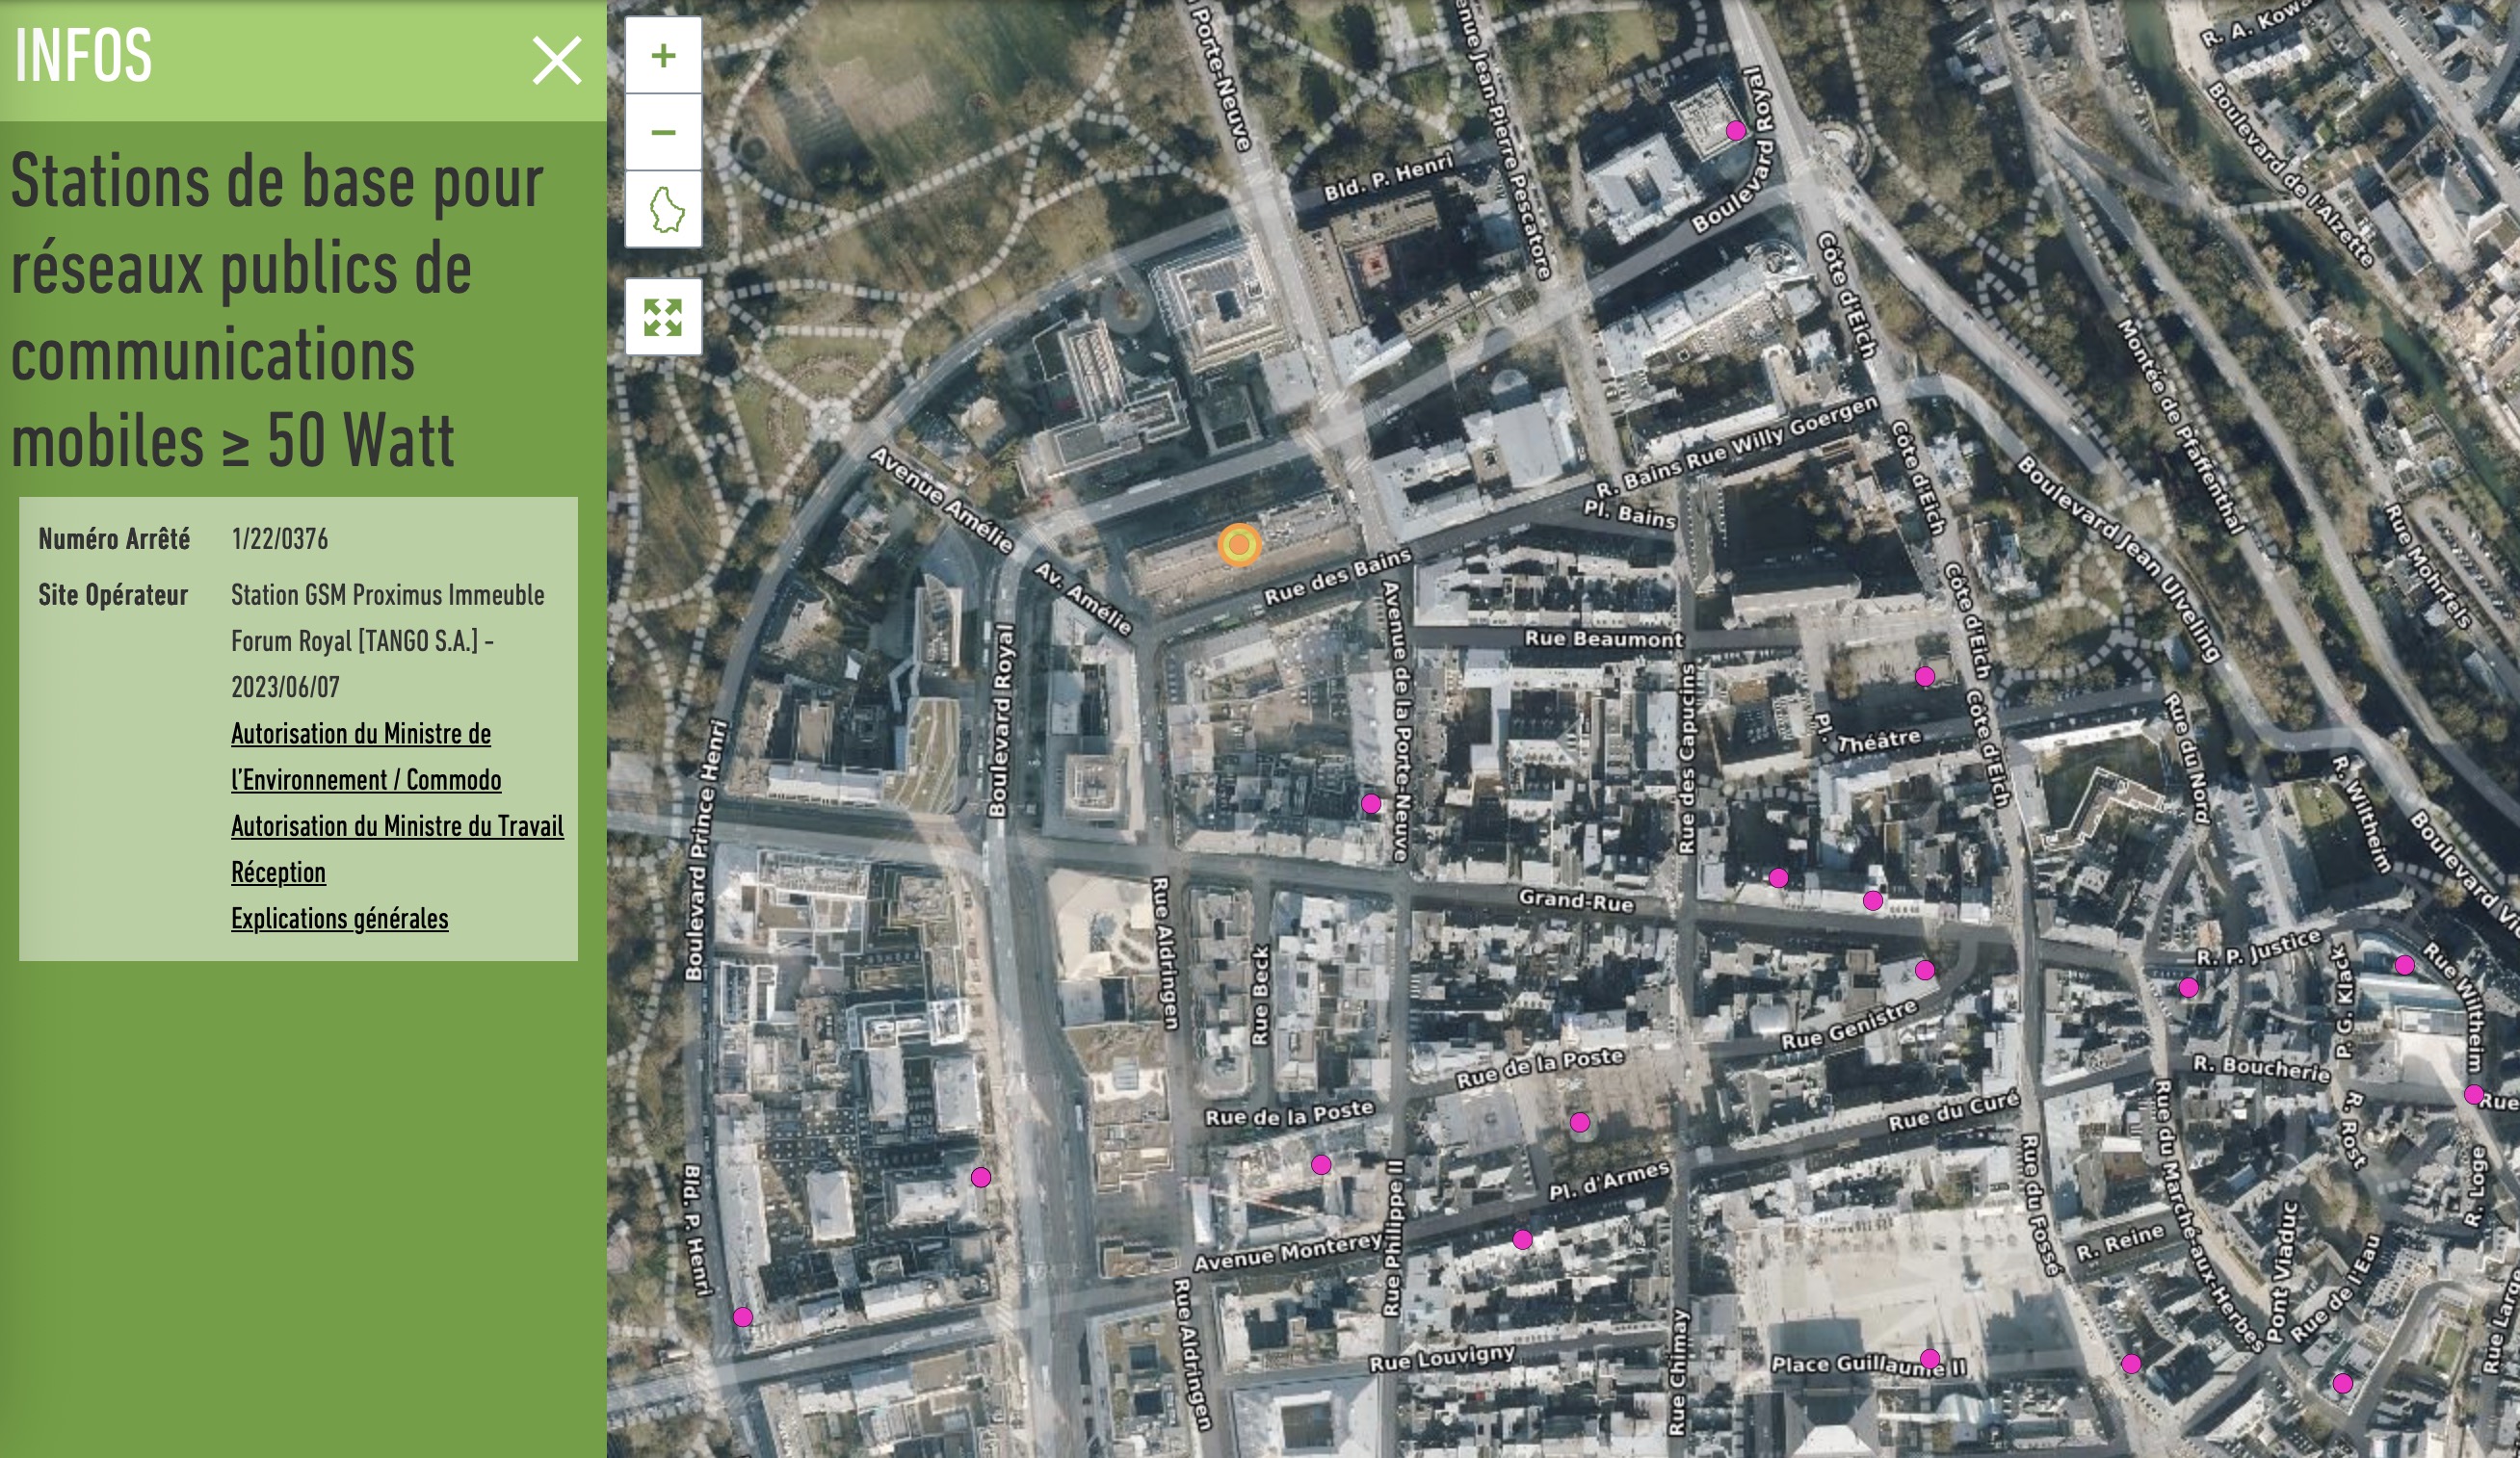Click the Luxembourg country outline extent icon

[x=665, y=209]
